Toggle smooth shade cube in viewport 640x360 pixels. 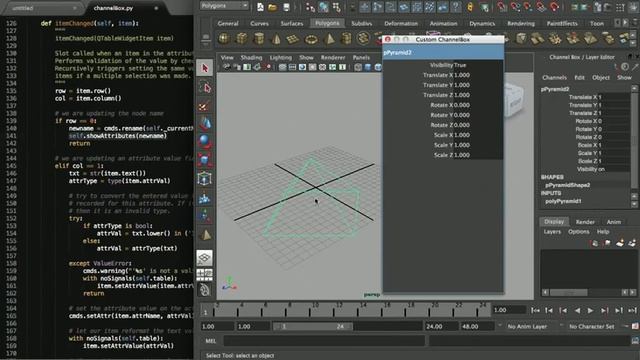pos(368,67)
